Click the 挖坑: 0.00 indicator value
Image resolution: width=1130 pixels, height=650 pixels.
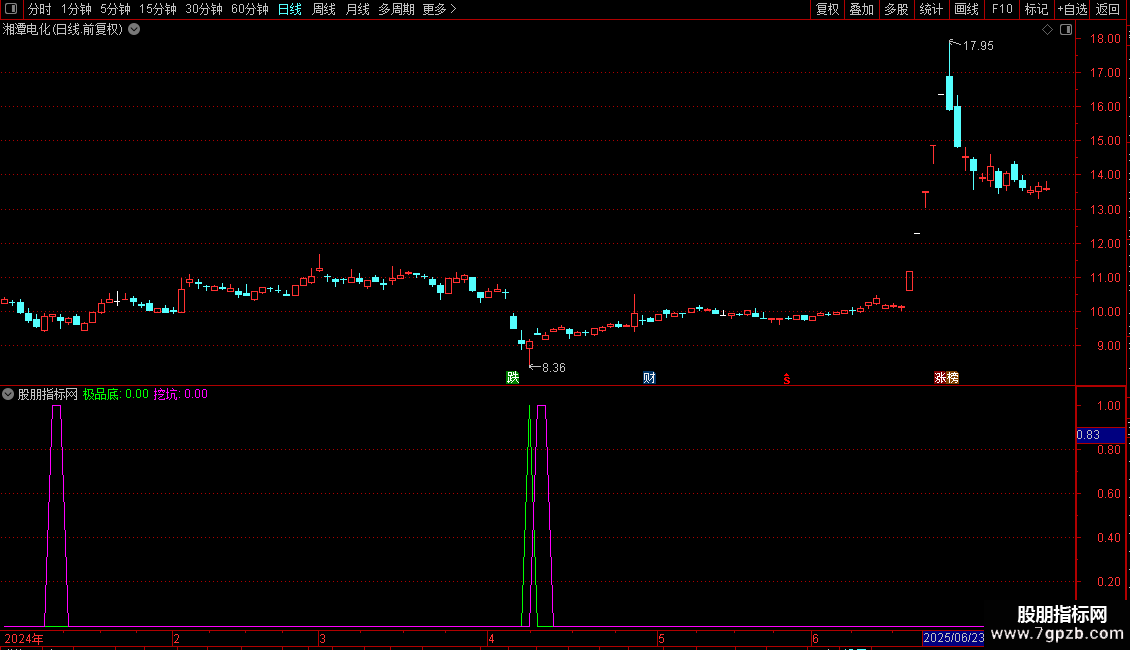[x=180, y=394]
